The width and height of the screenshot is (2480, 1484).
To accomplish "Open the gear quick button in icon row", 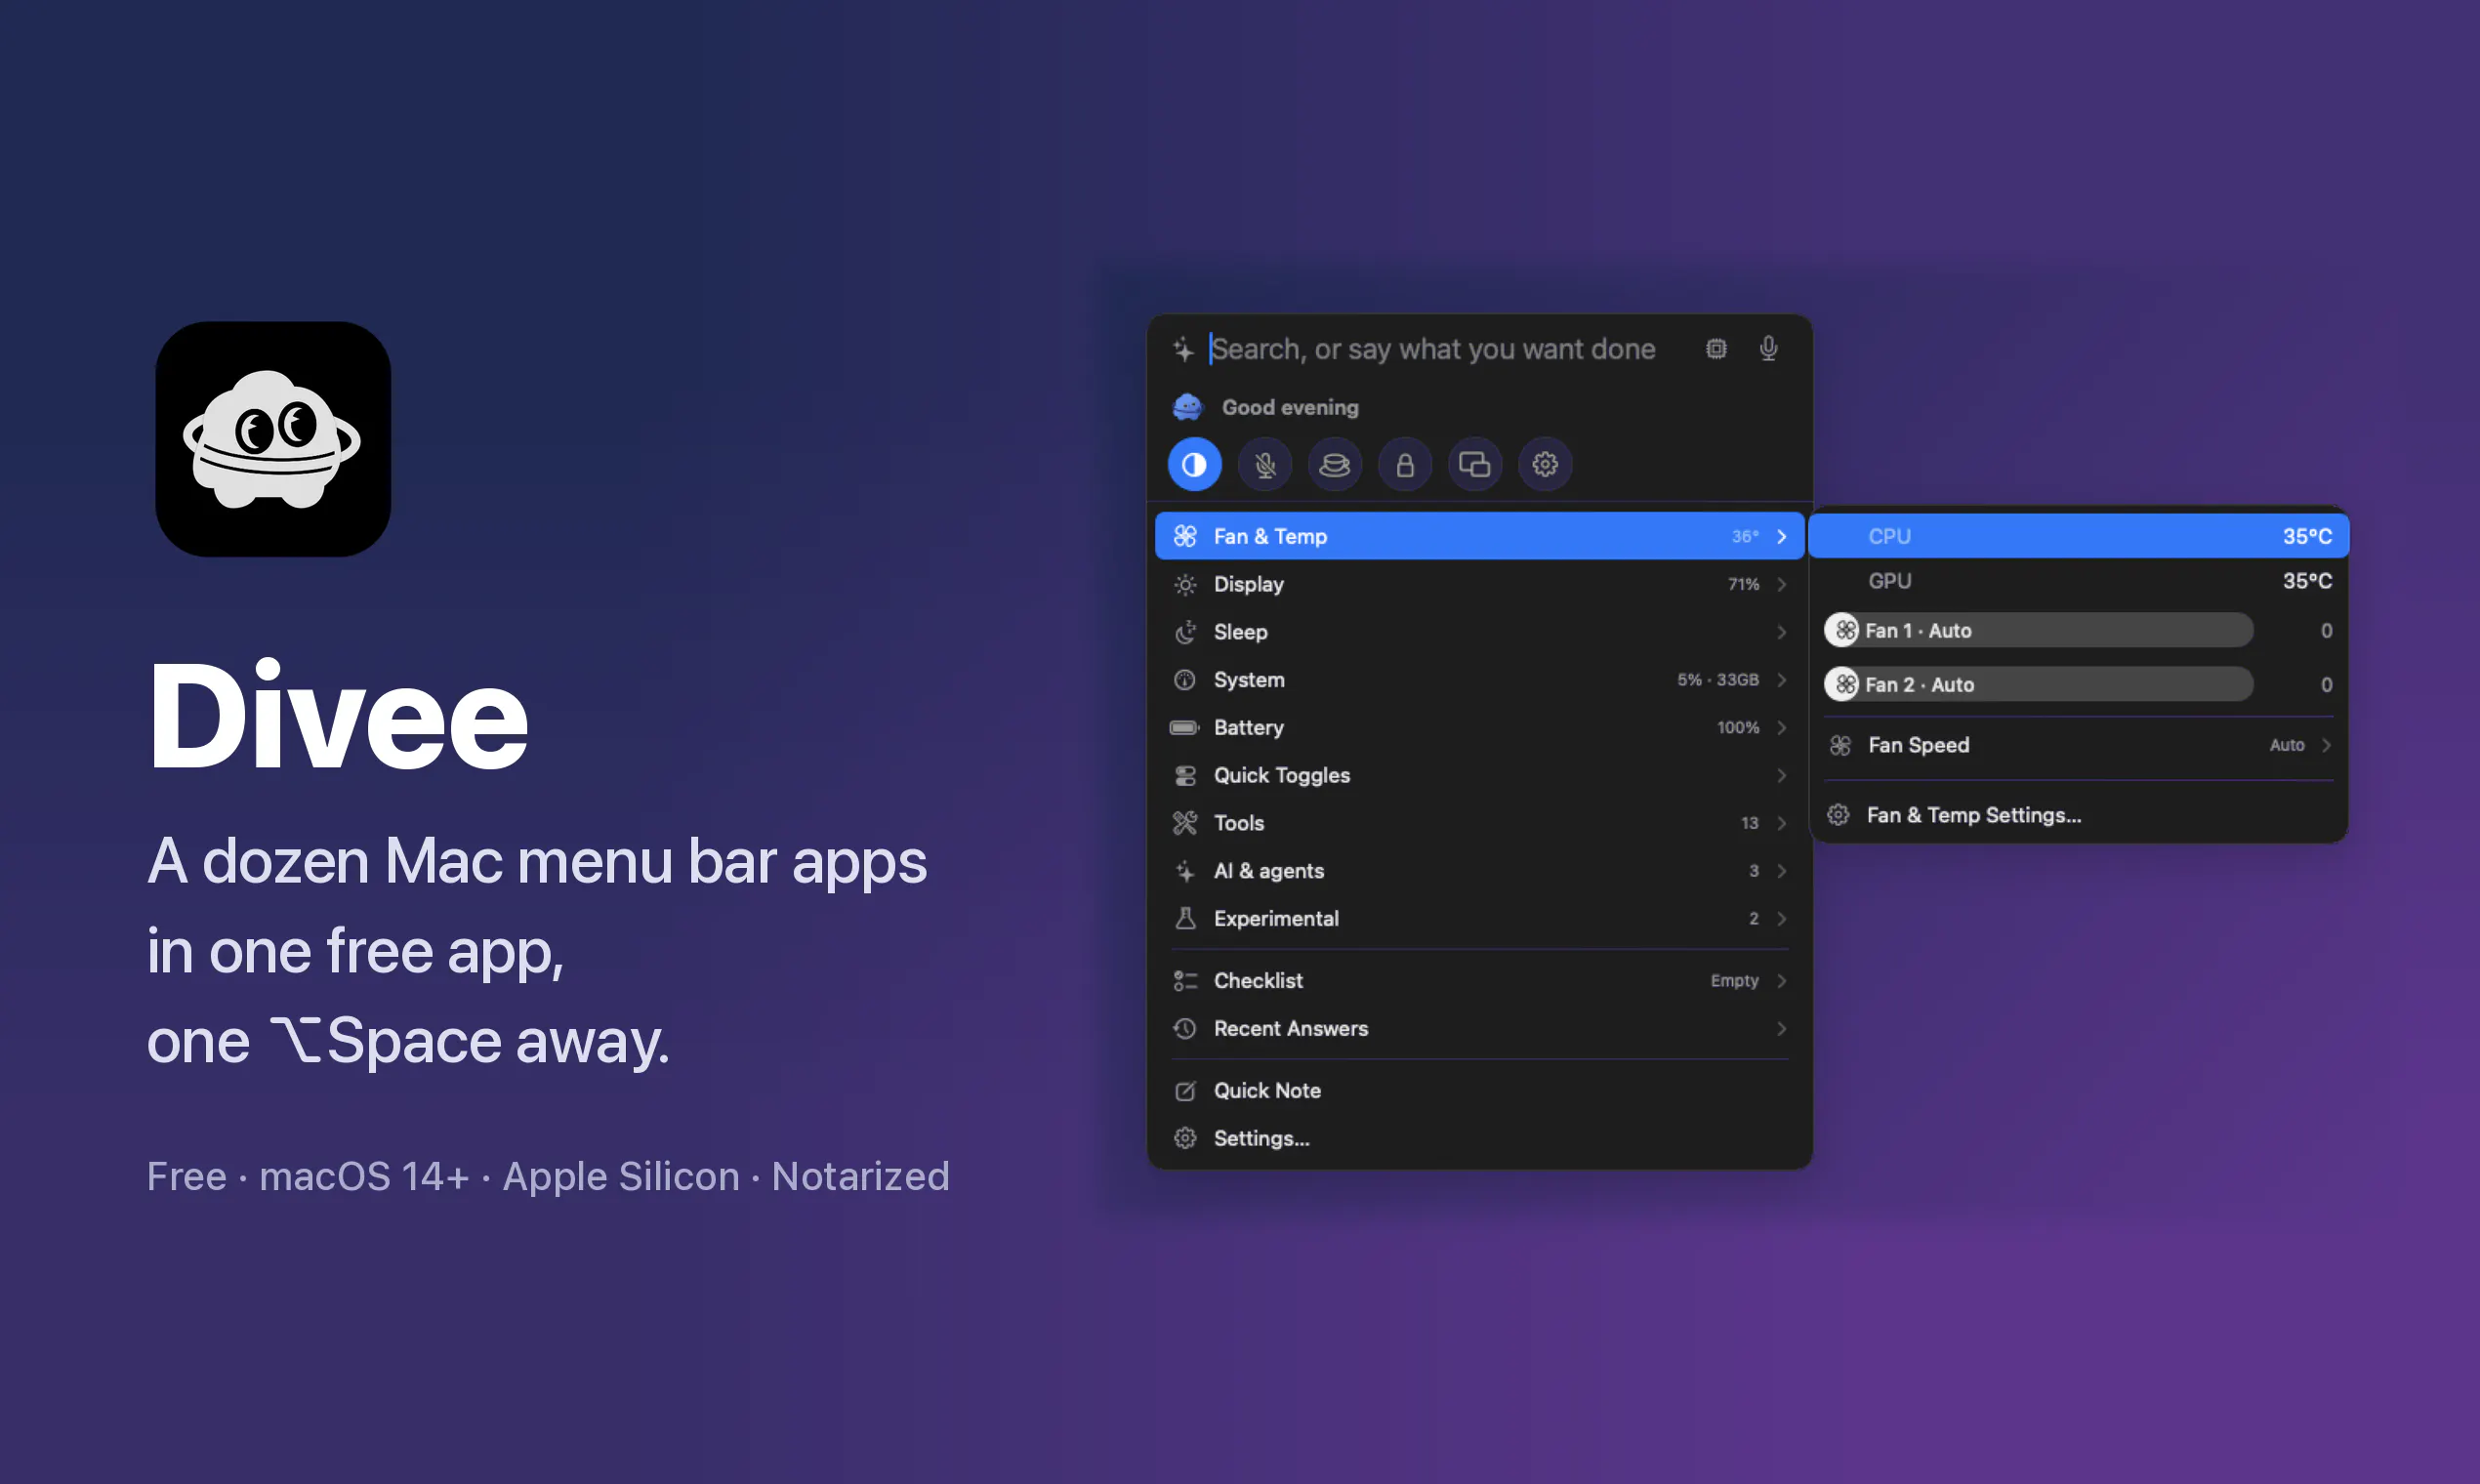I will pyautogui.click(x=1545, y=465).
